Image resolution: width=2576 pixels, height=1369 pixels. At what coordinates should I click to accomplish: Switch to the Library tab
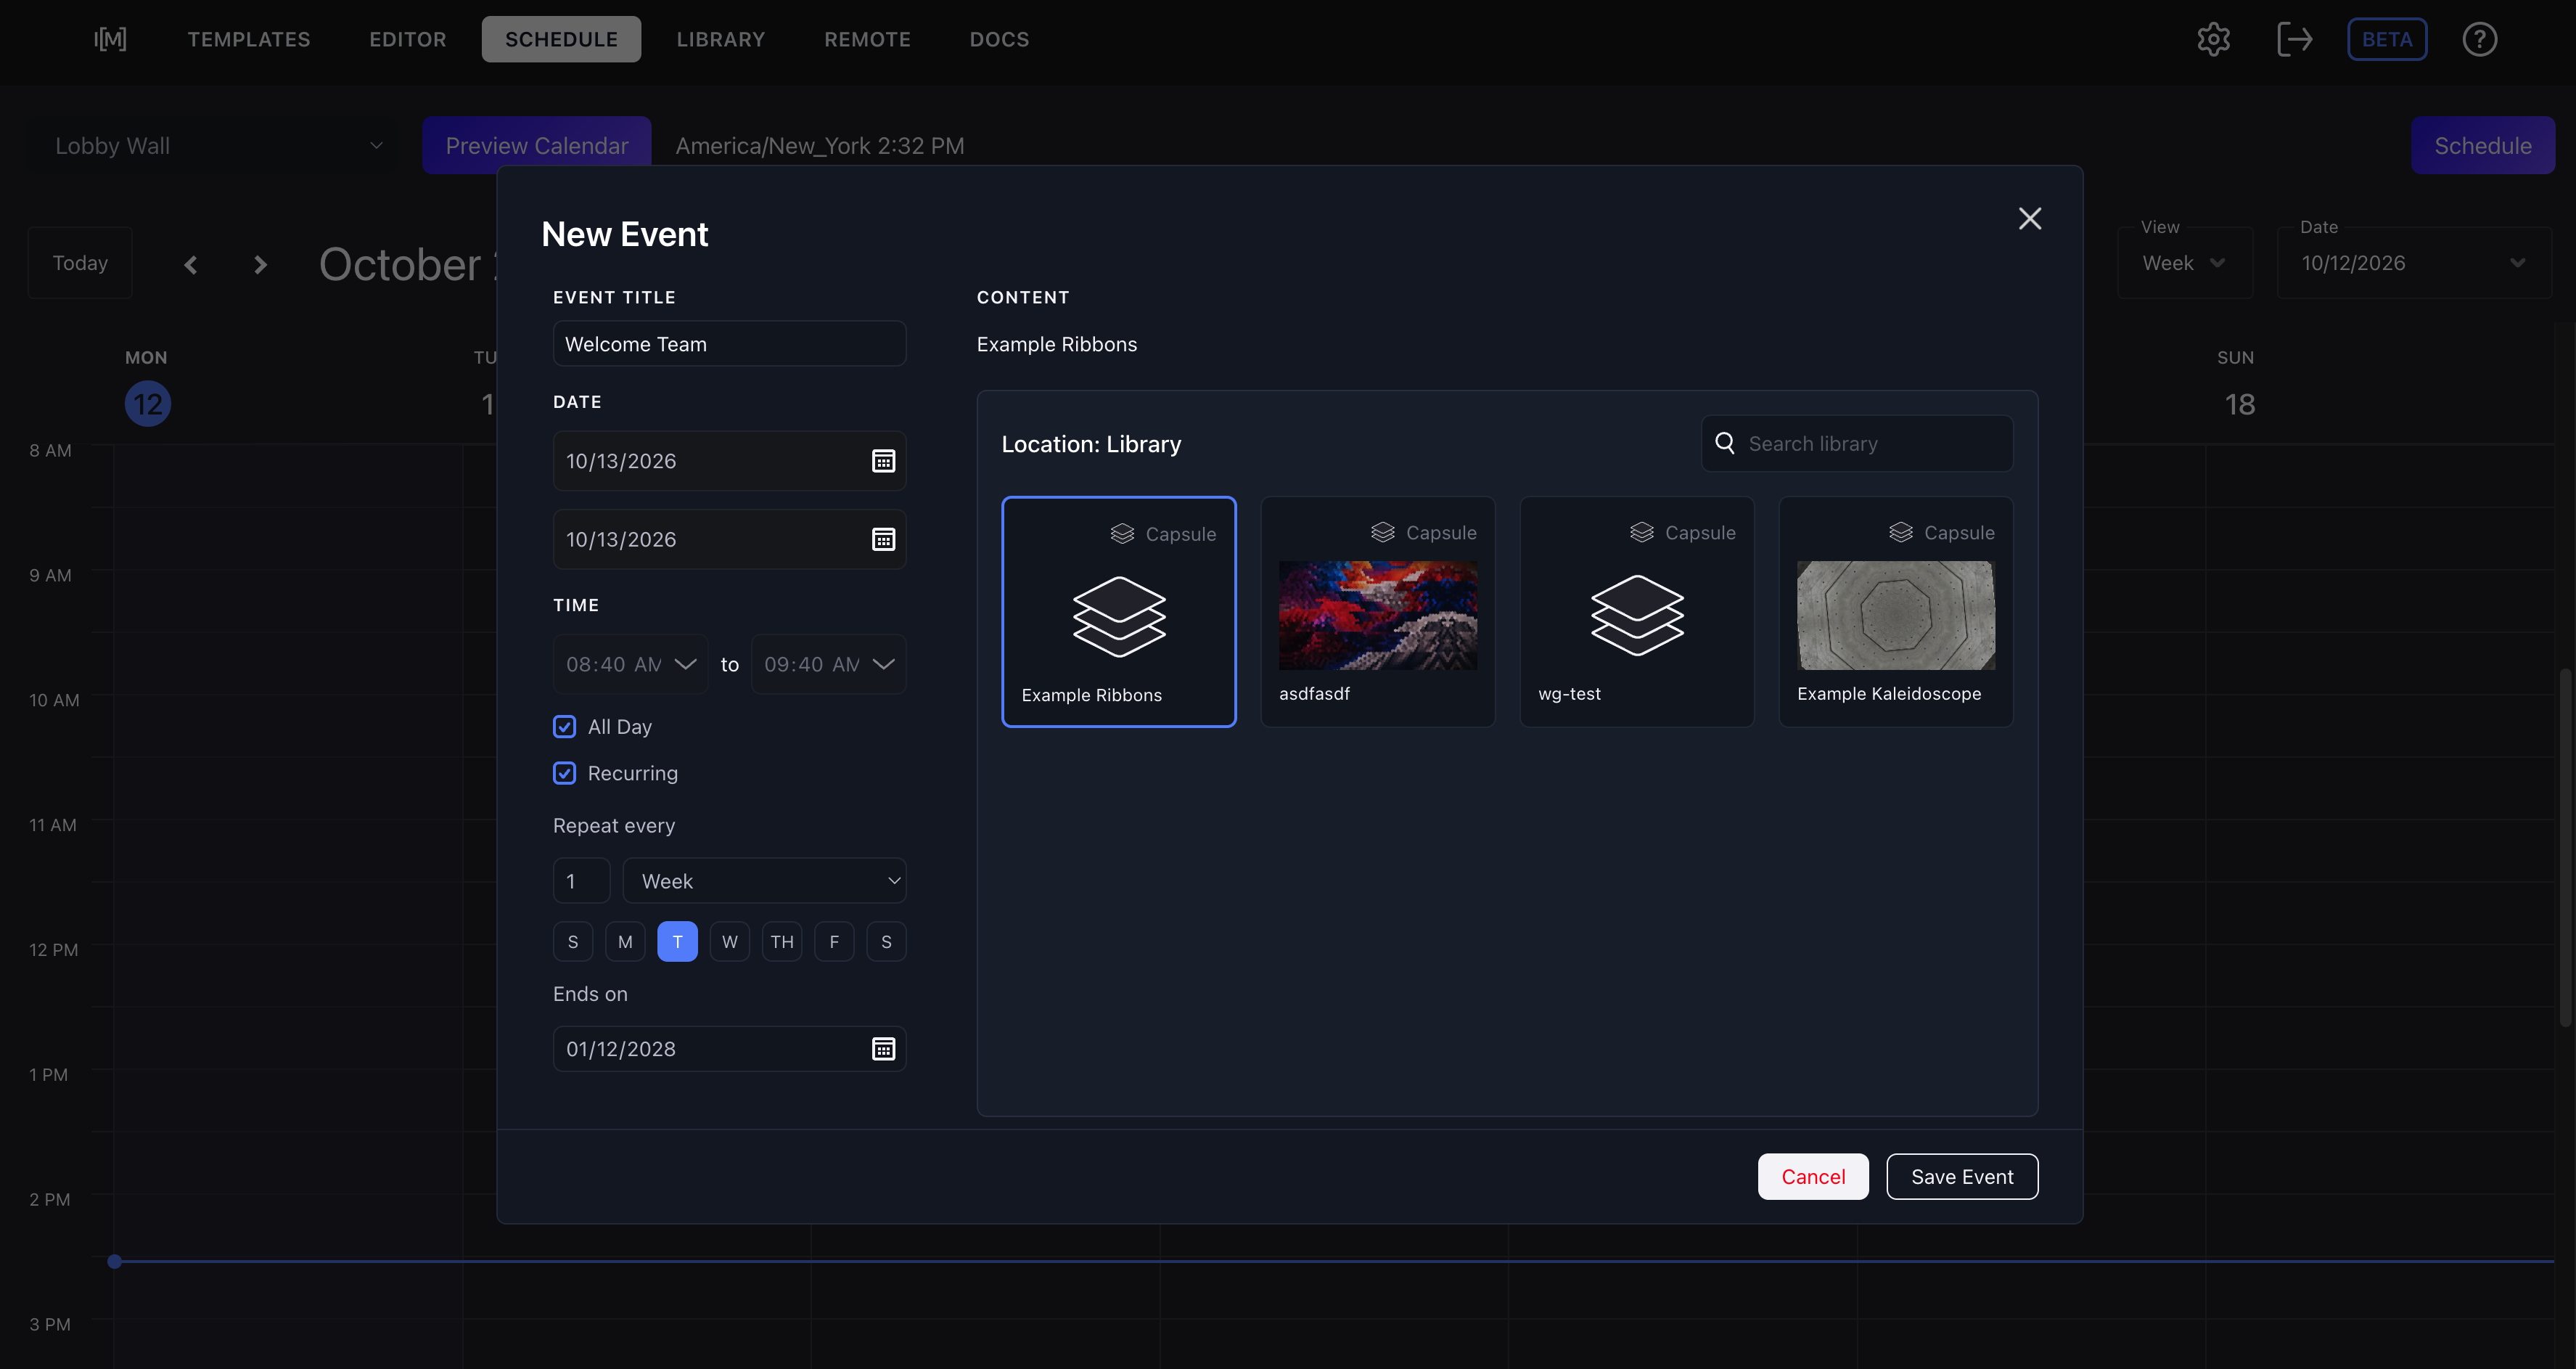pyautogui.click(x=721, y=39)
